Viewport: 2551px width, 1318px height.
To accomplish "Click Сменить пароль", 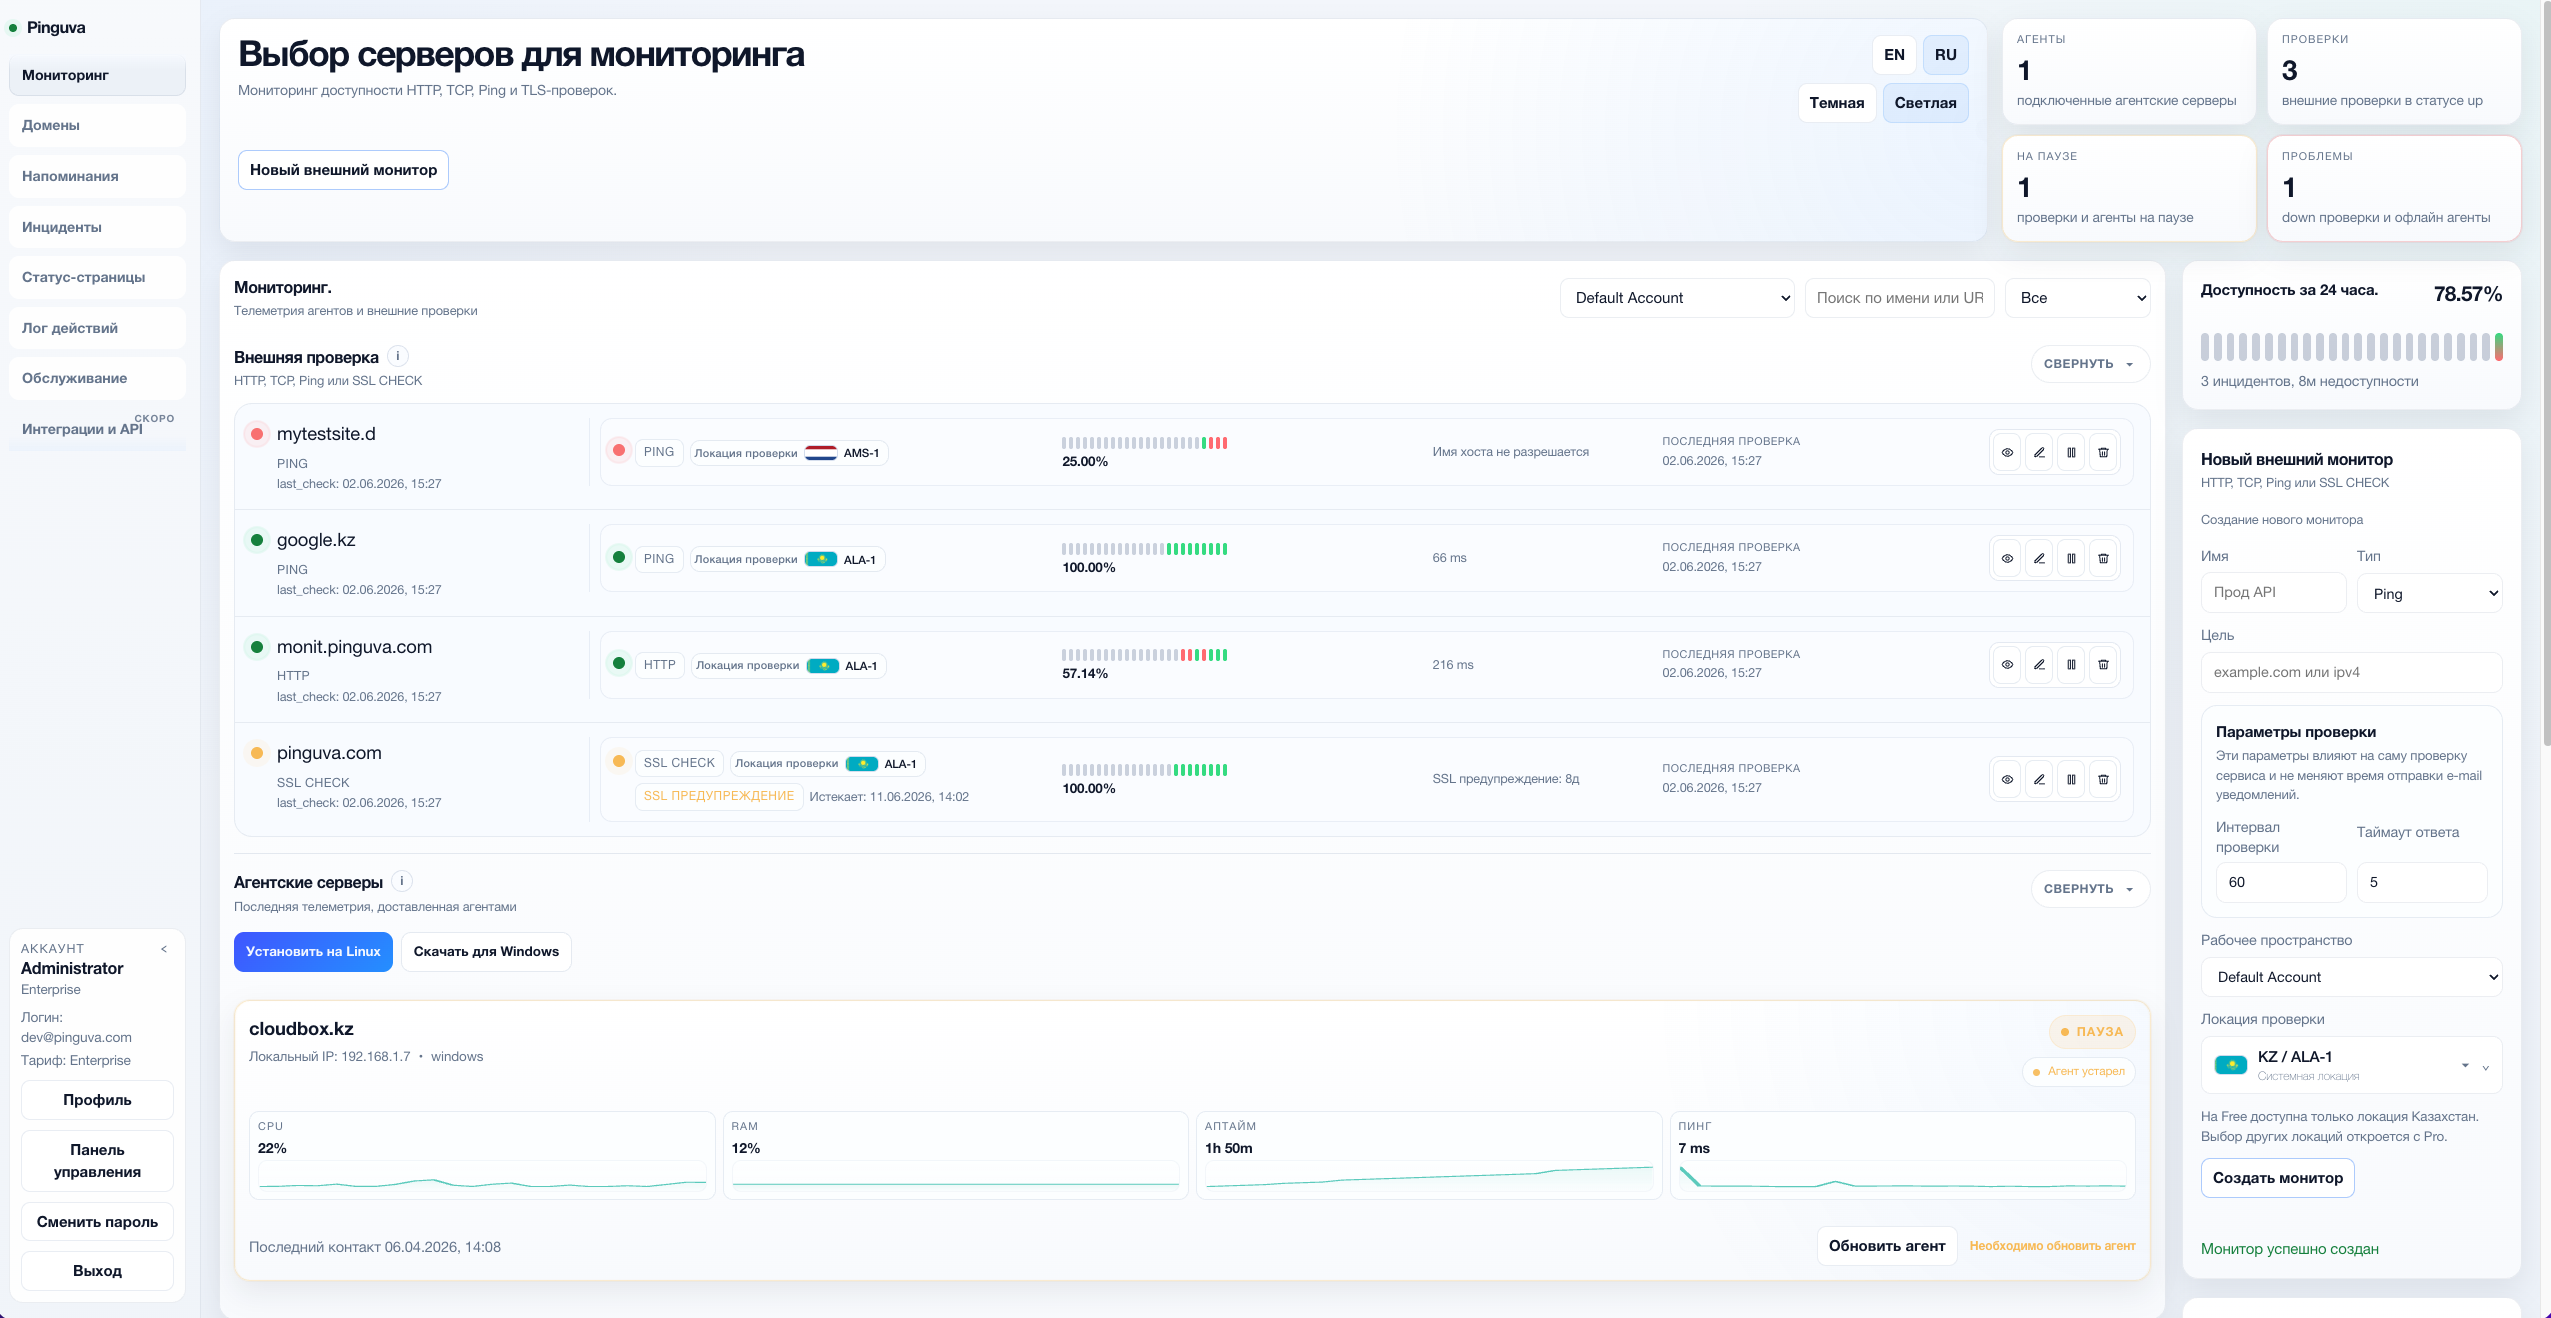I will point(97,1222).
